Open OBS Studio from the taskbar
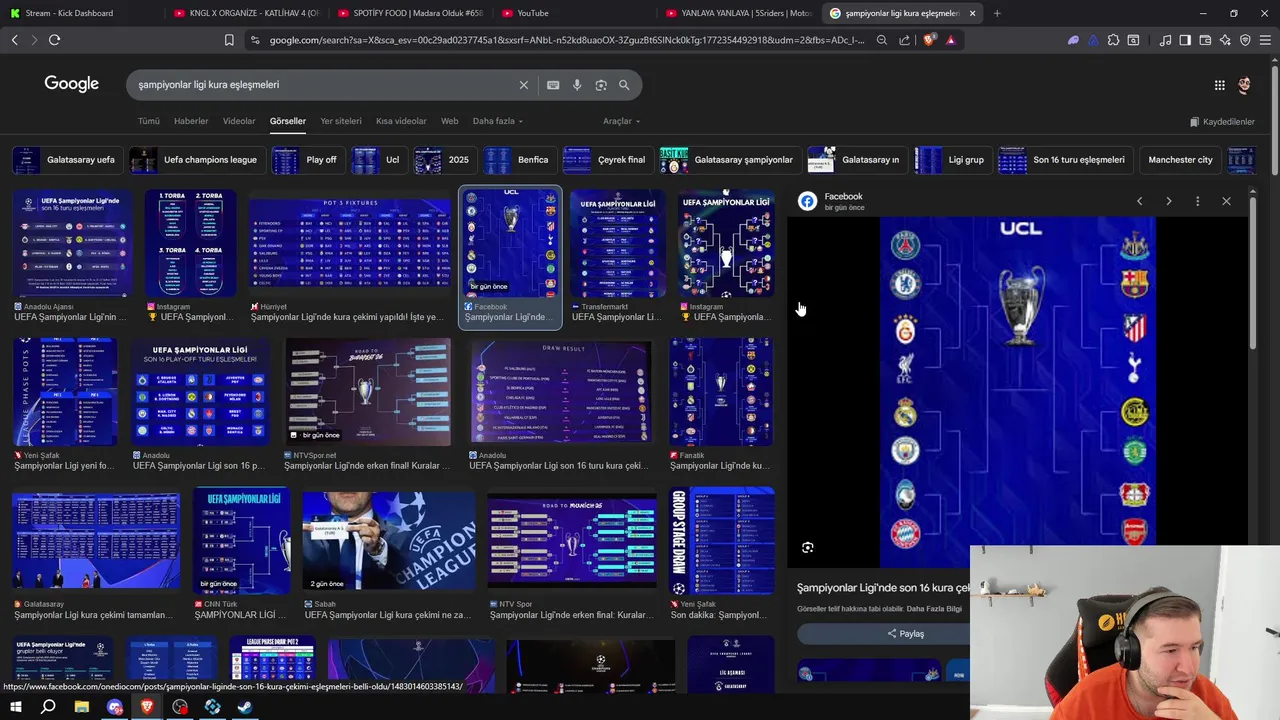This screenshot has height=720, width=1280. pos(180,707)
